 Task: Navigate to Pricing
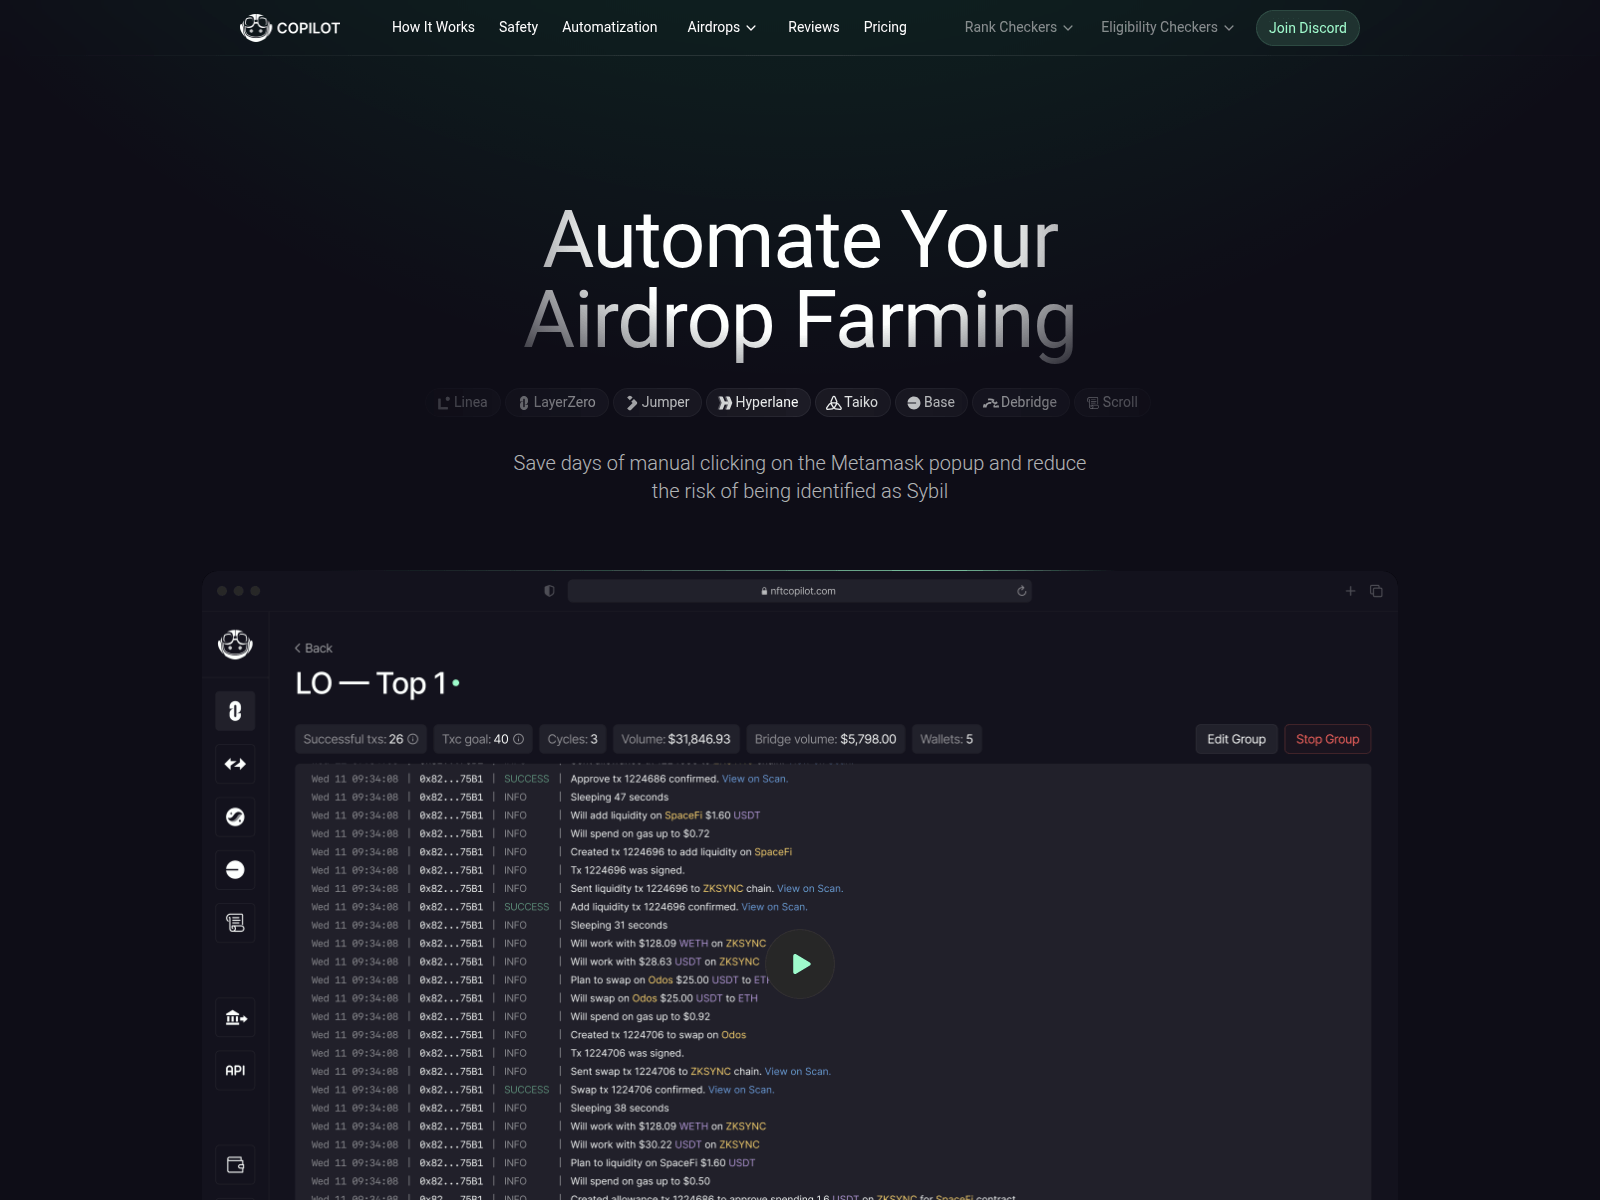click(x=885, y=27)
